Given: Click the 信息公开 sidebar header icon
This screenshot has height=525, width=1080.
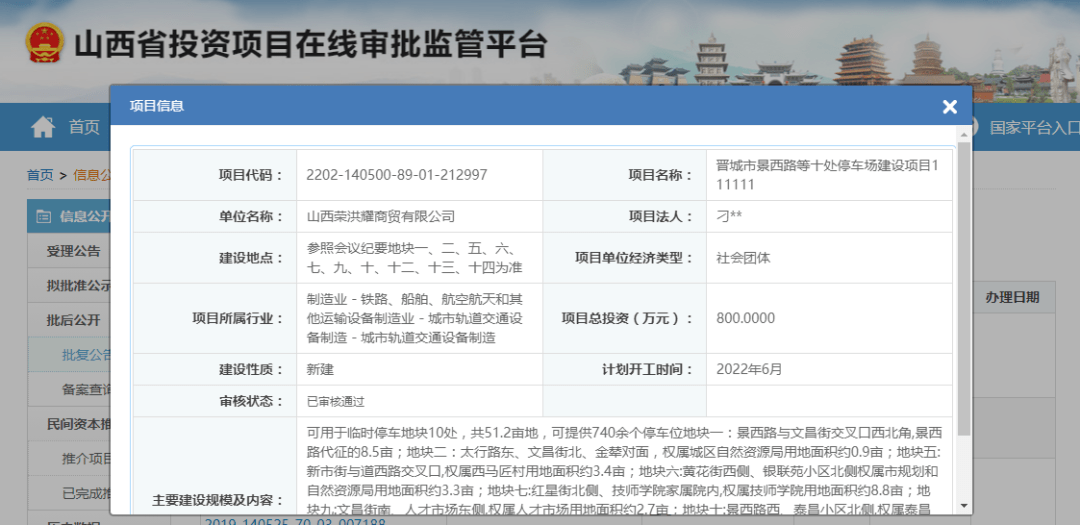Looking at the screenshot, I should tap(43, 216).
